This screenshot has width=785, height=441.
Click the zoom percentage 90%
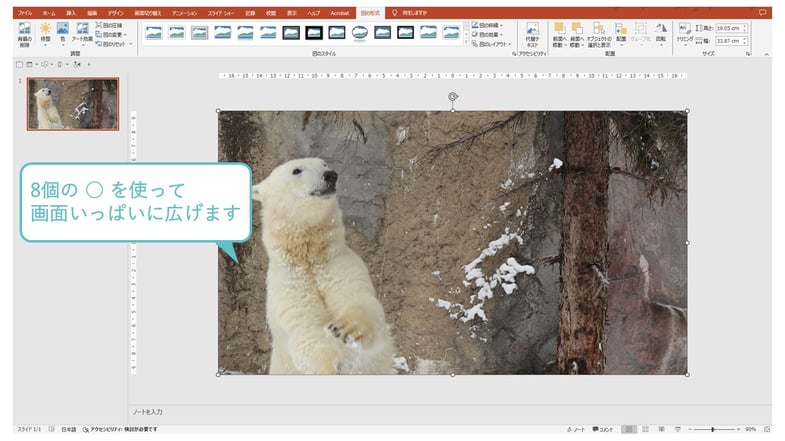(750, 429)
